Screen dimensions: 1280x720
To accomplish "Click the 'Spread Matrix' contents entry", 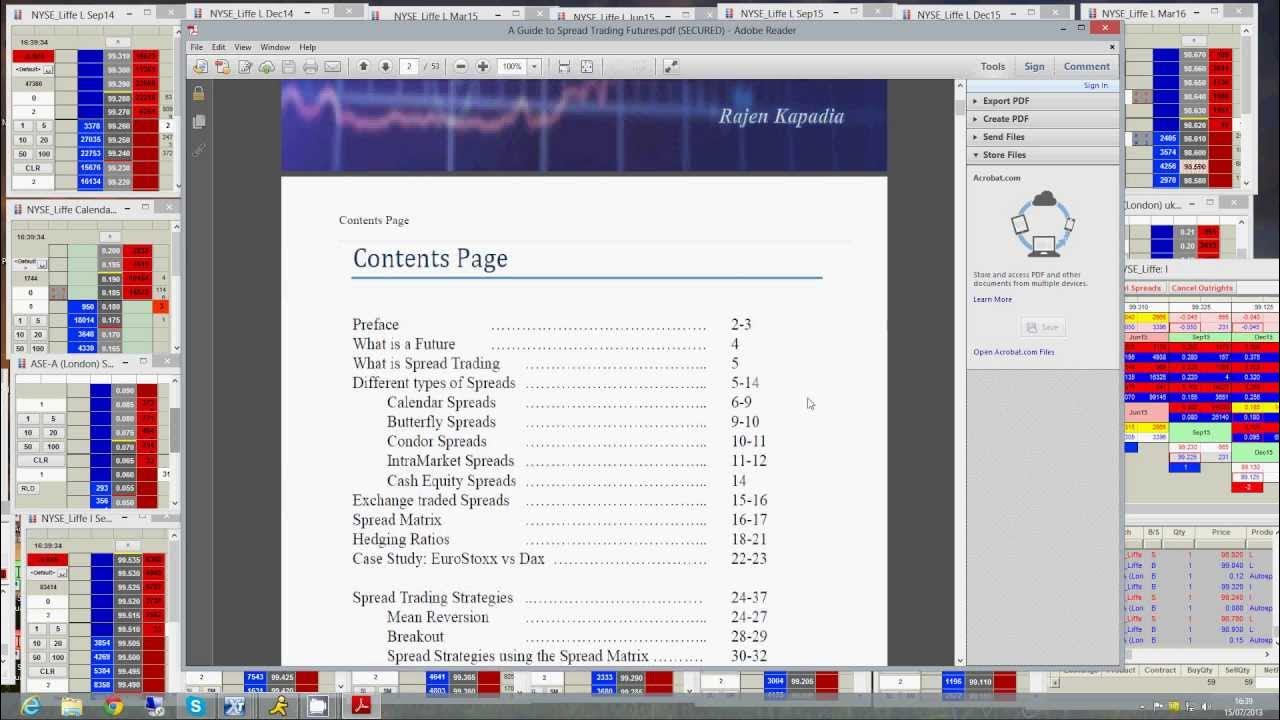I will point(397,520).
